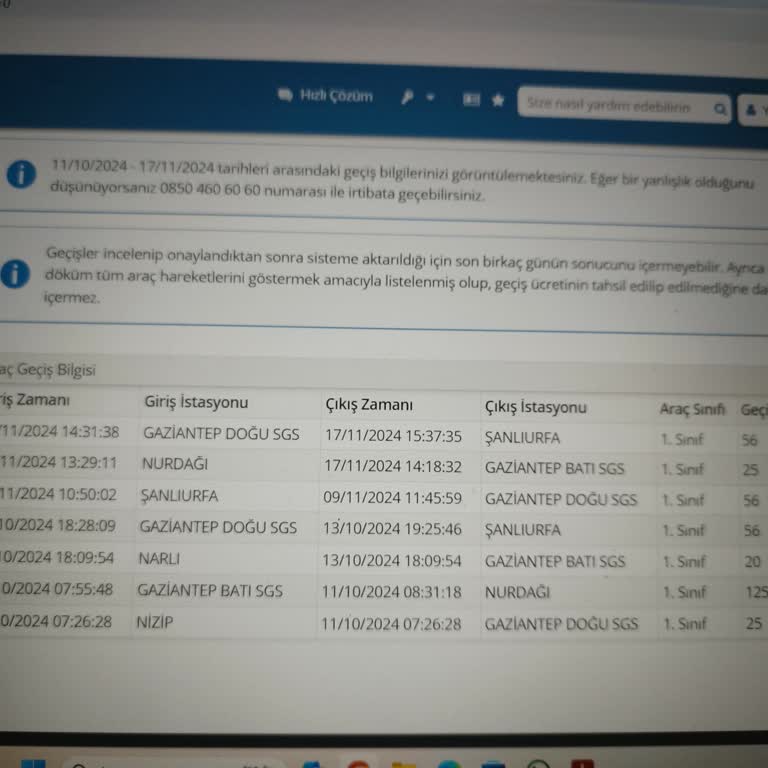Click info icon beside date range notice
The image size is (768, 768).
[21, 174]
